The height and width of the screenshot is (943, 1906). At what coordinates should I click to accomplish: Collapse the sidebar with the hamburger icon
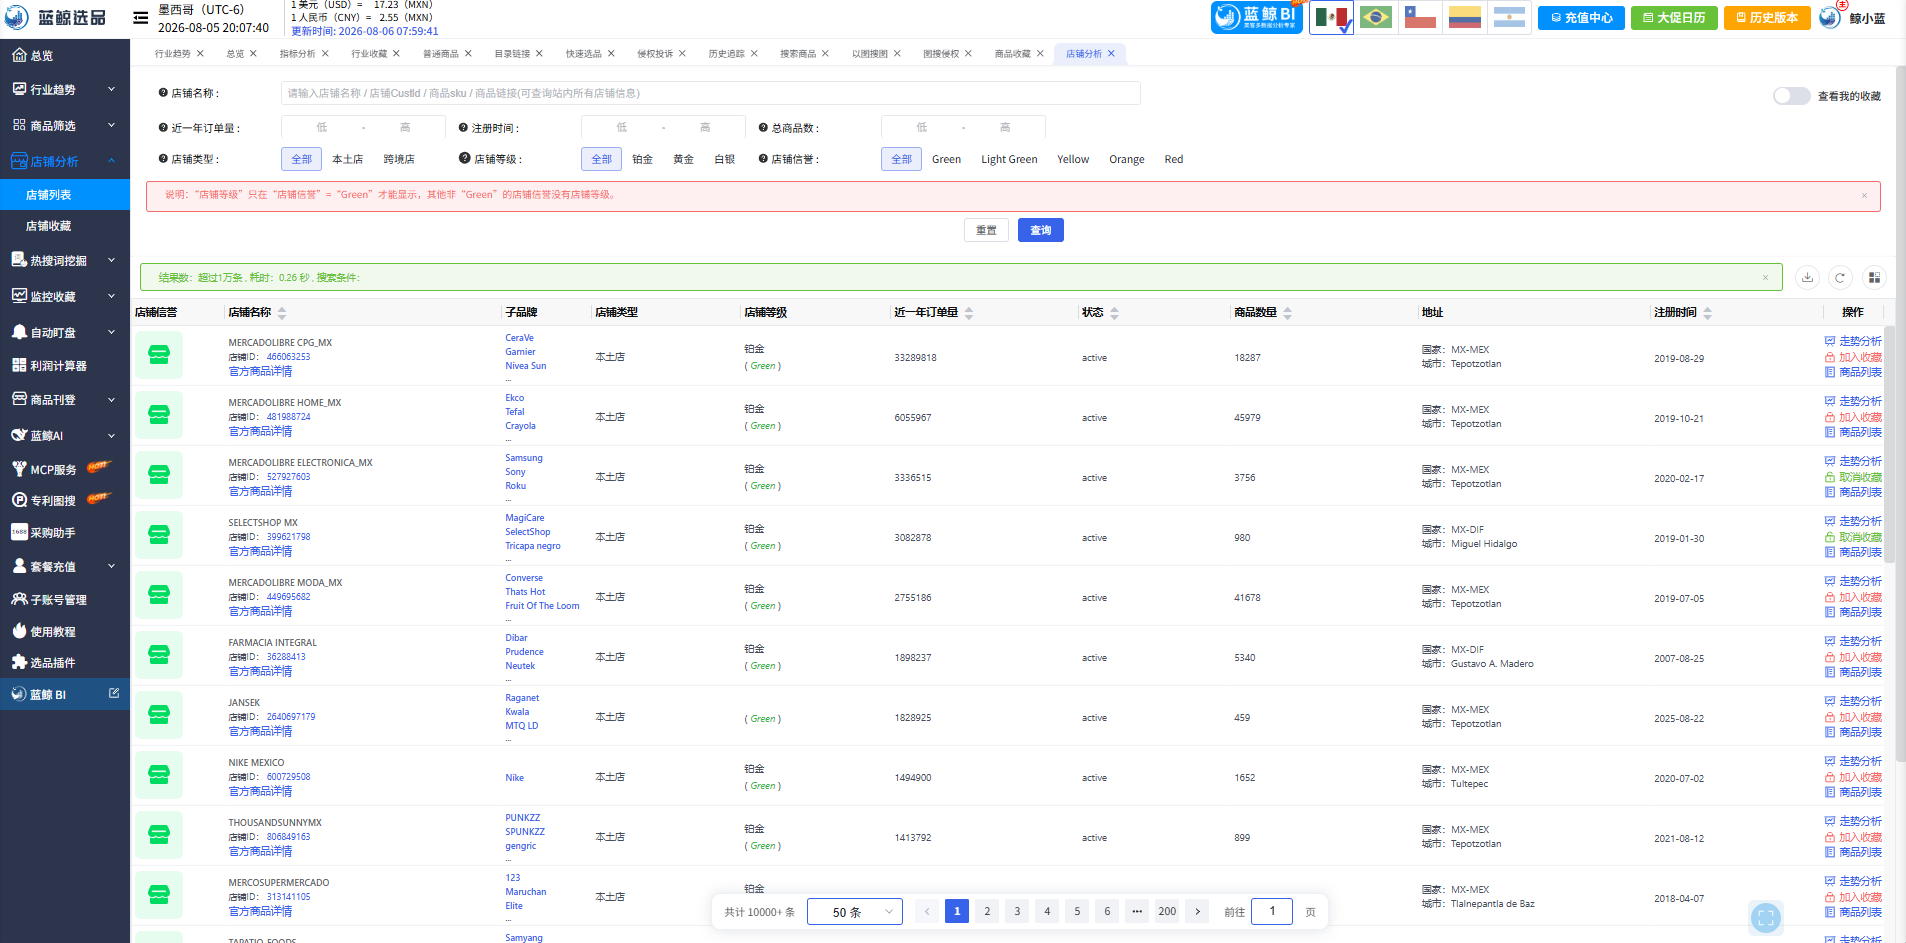[x=141, y=18]
